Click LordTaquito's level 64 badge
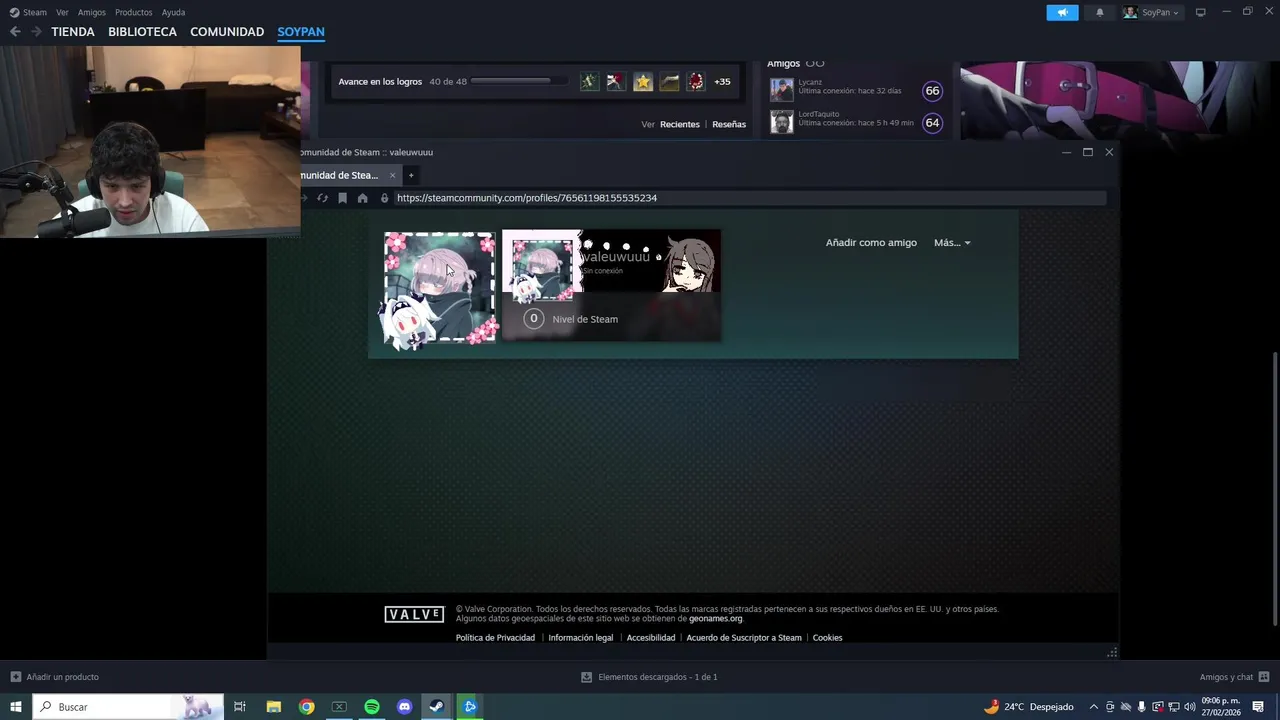The height and width of the screenshot is (720, 1280). 932,122
